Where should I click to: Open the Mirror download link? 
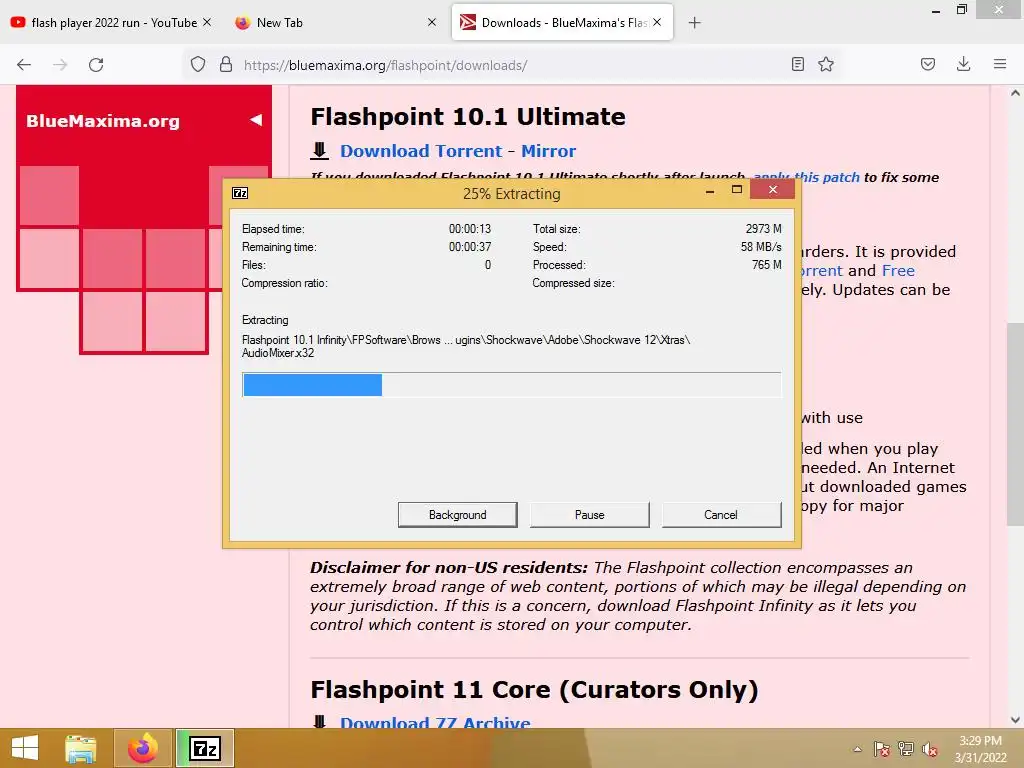(x=549, y=151)
